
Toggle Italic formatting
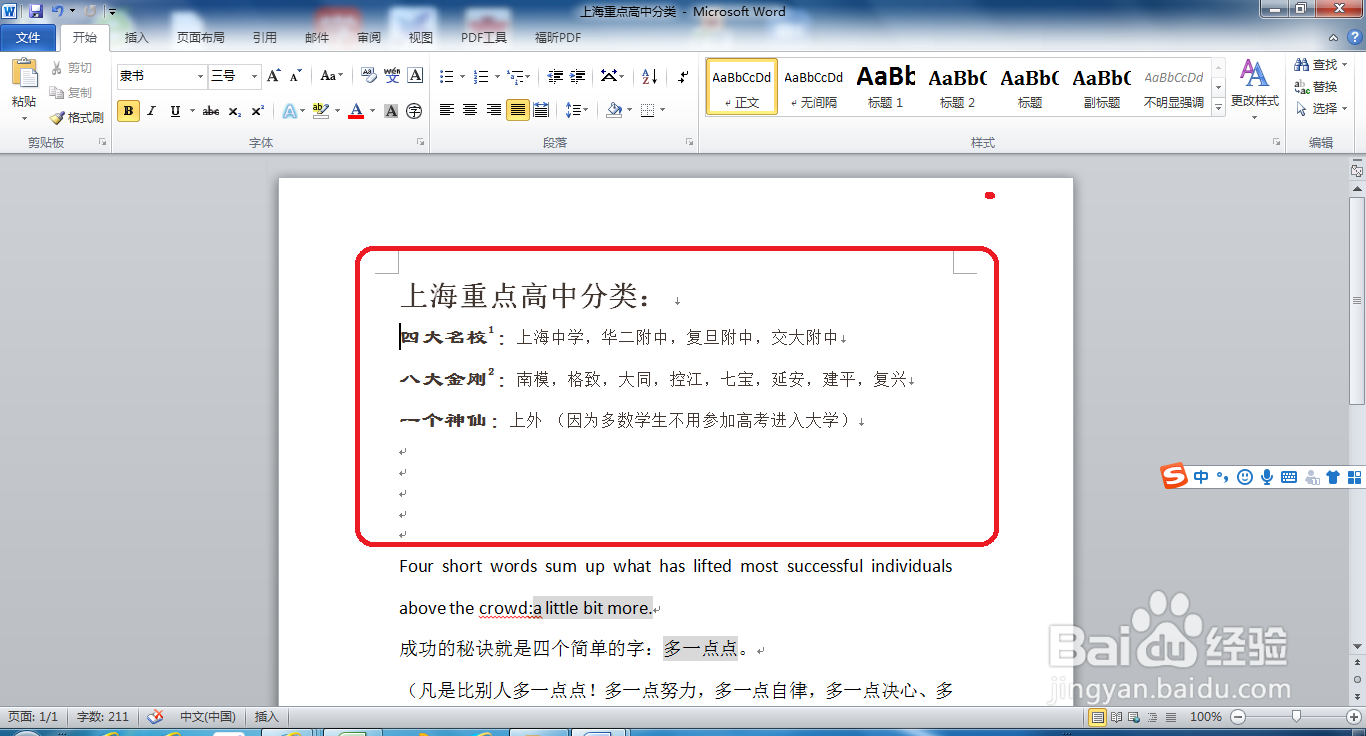pos(152,111)
